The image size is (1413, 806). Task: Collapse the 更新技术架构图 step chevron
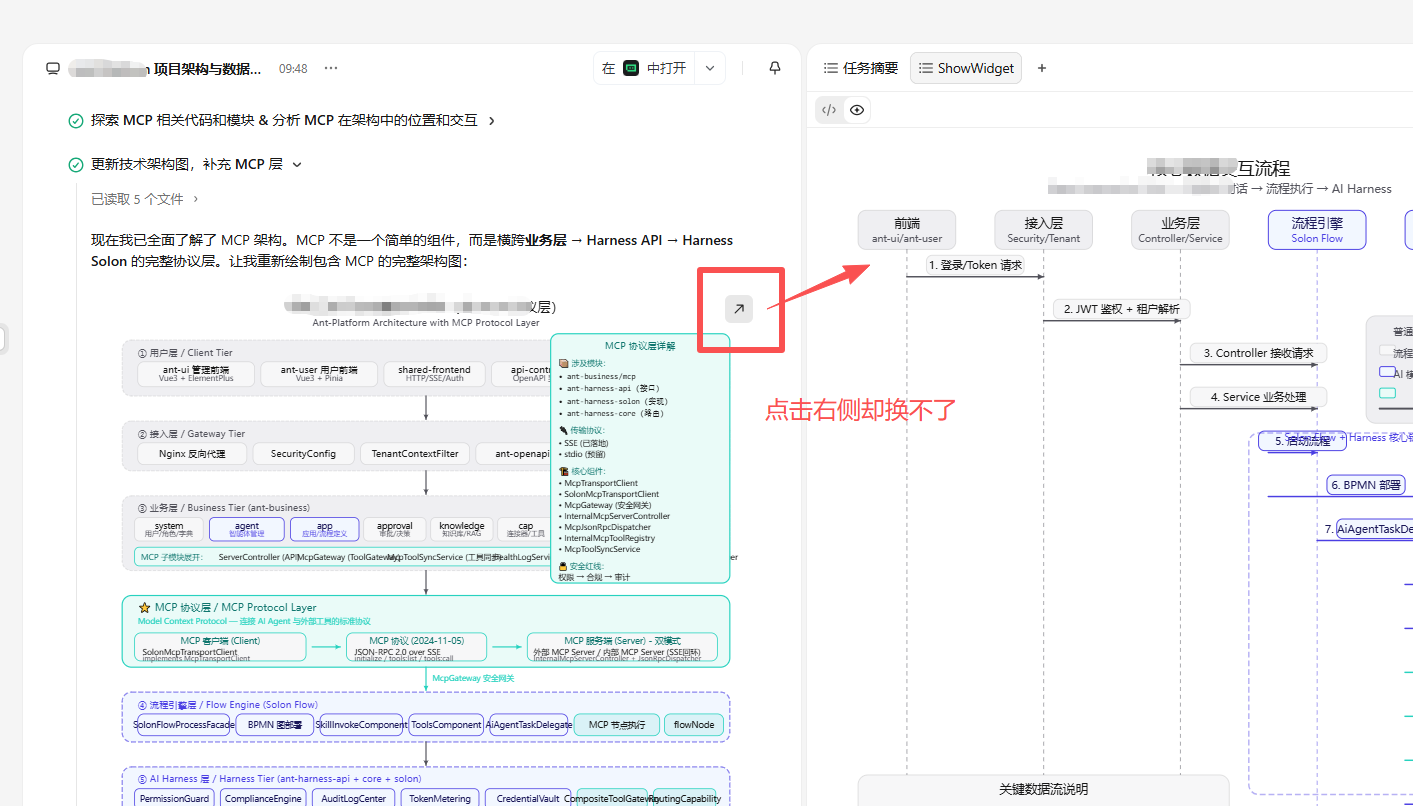297,165
